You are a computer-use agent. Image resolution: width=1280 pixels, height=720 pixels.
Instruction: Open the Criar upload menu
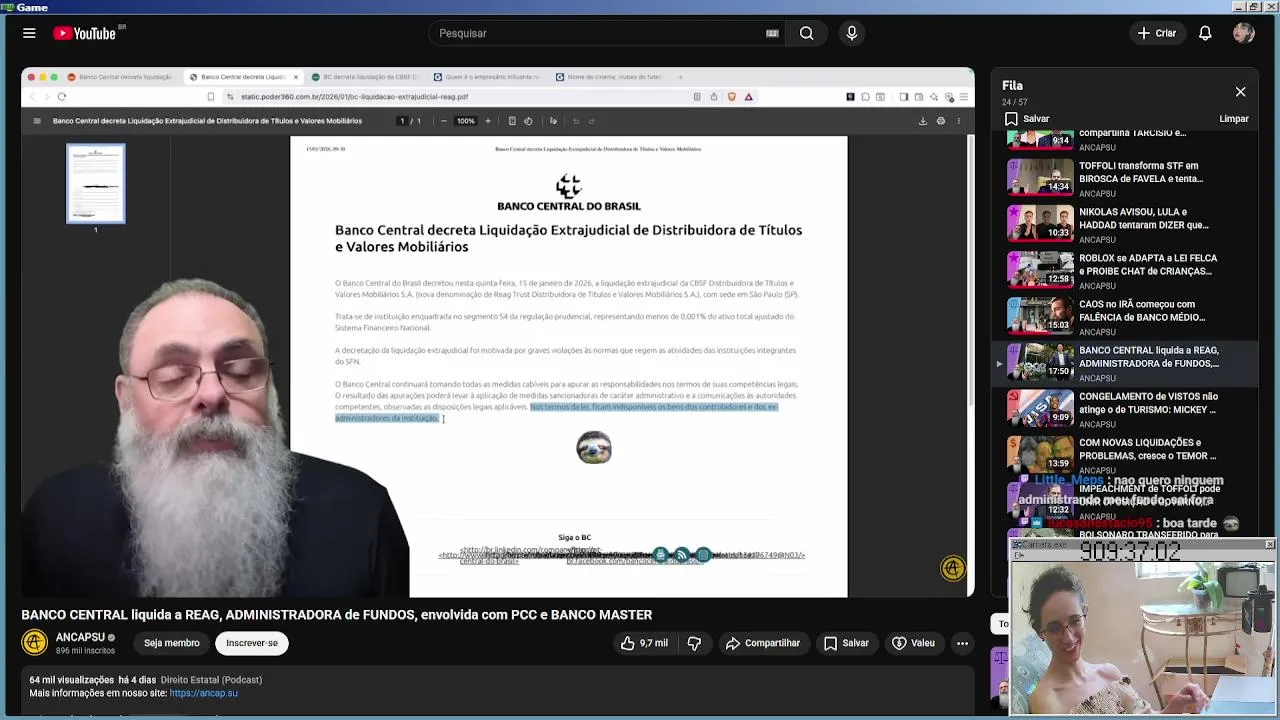(1157, 33)
